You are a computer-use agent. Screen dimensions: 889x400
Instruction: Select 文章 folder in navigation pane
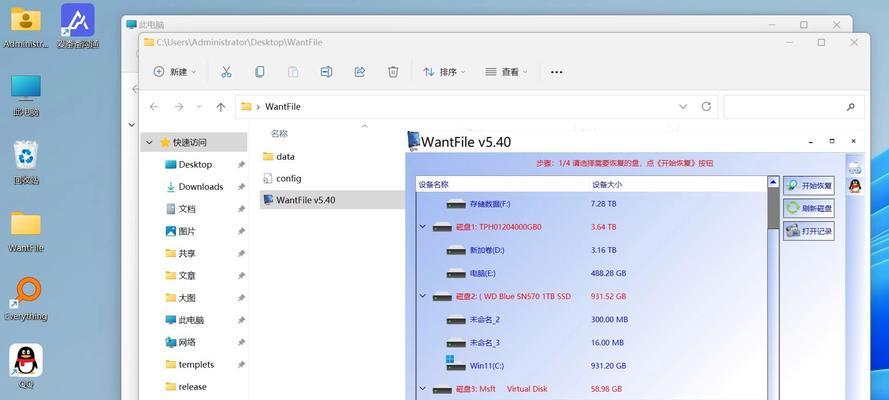click(180, 275)
